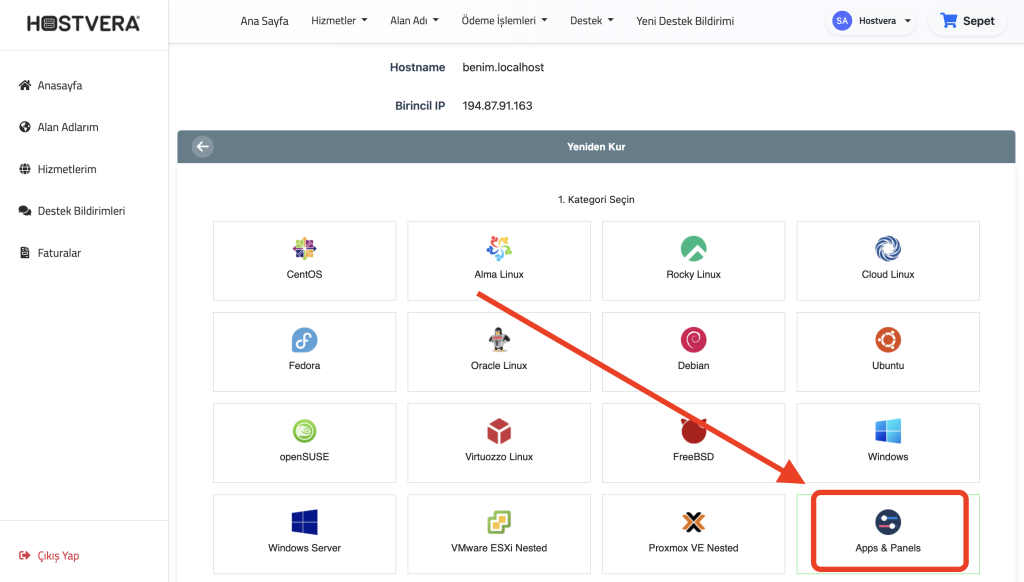This screenshot has width=1024, height=582.
Task: Select the VMware ESXi Nested label text
Action: pos(499,548)
